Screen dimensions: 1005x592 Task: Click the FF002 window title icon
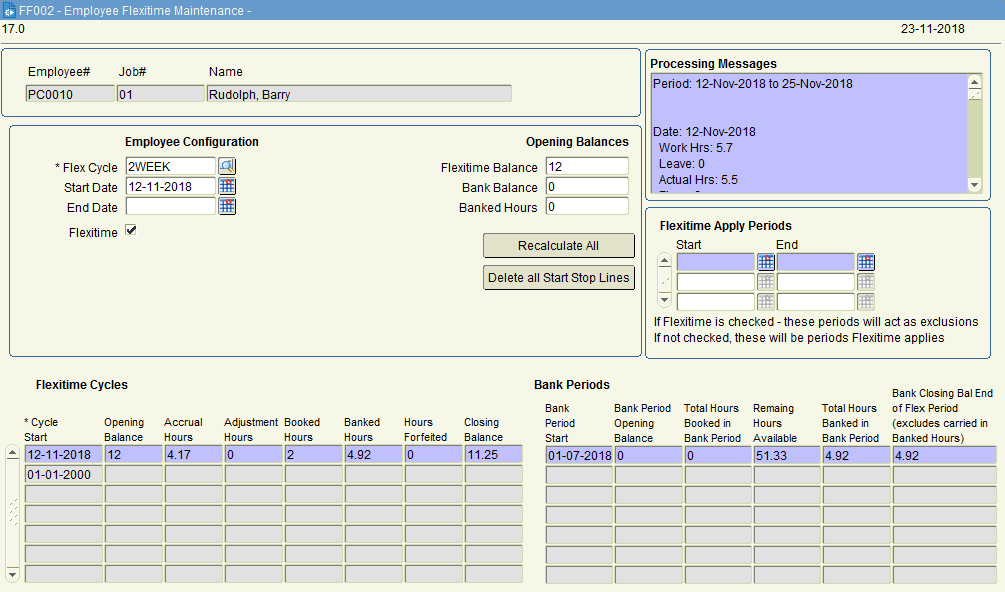9,10
